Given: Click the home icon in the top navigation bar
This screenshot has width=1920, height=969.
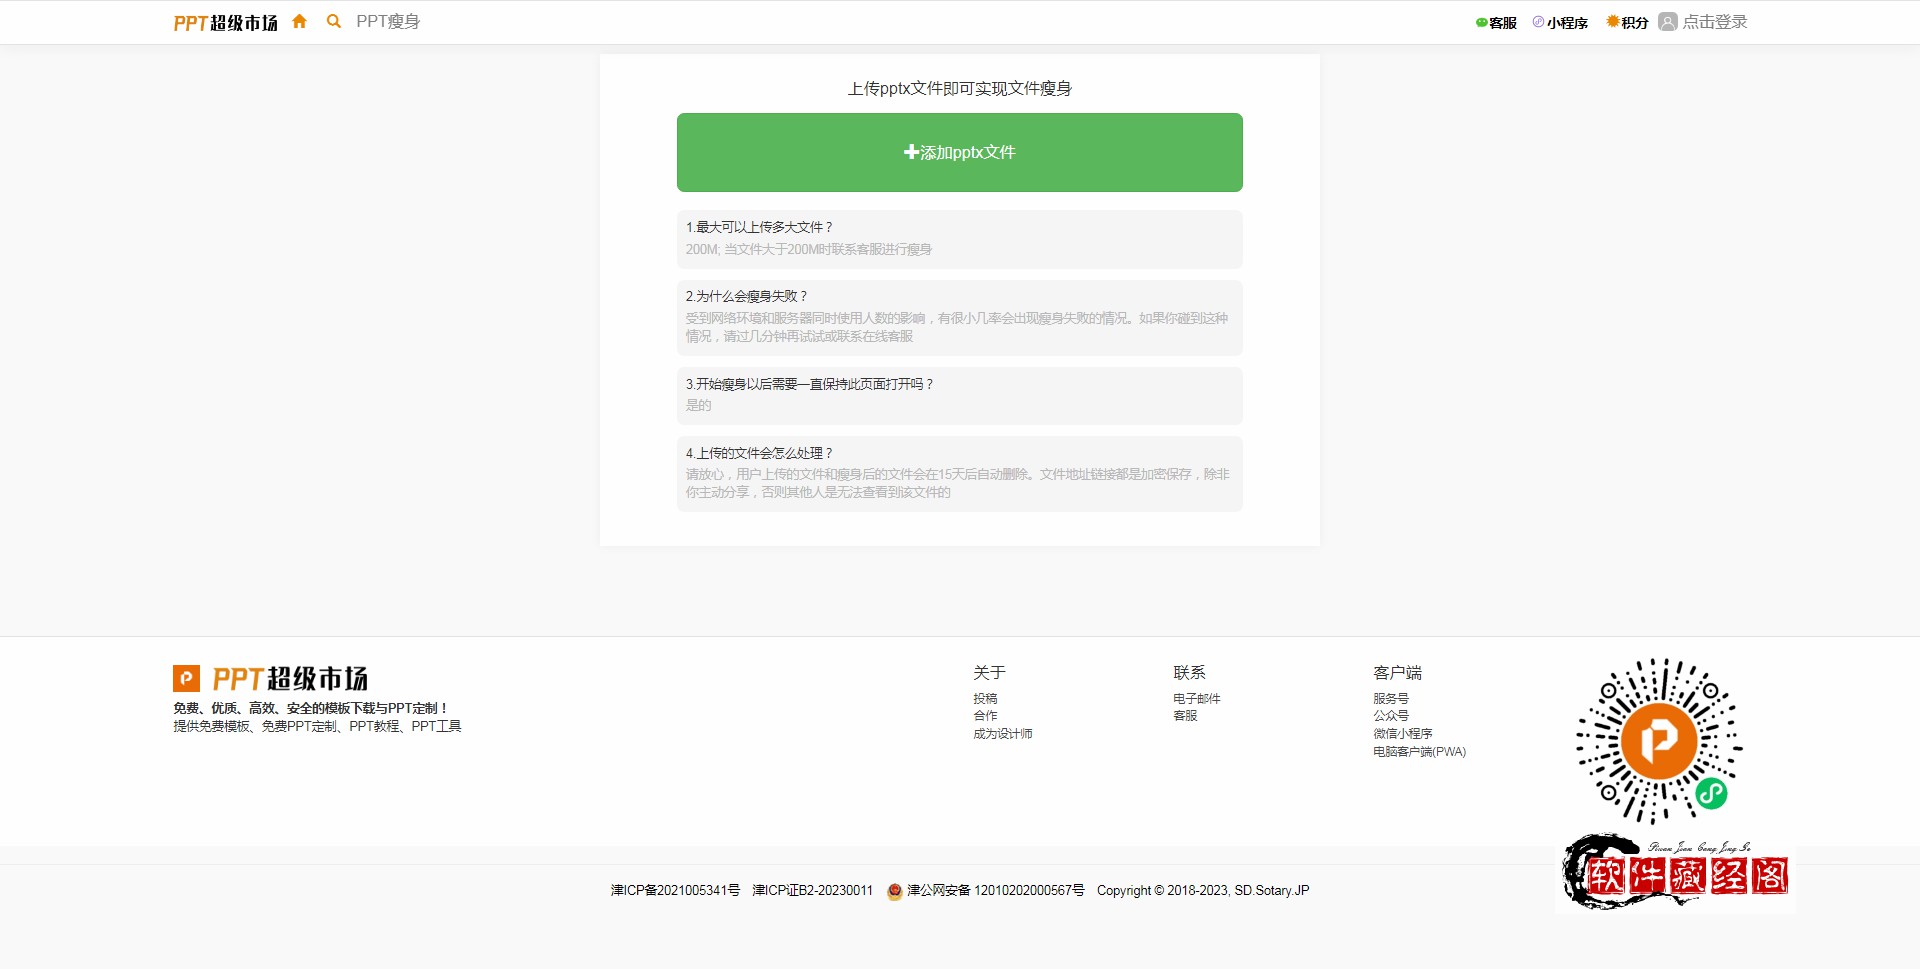Looking at the screenshot, I should [x=299, y=21].
